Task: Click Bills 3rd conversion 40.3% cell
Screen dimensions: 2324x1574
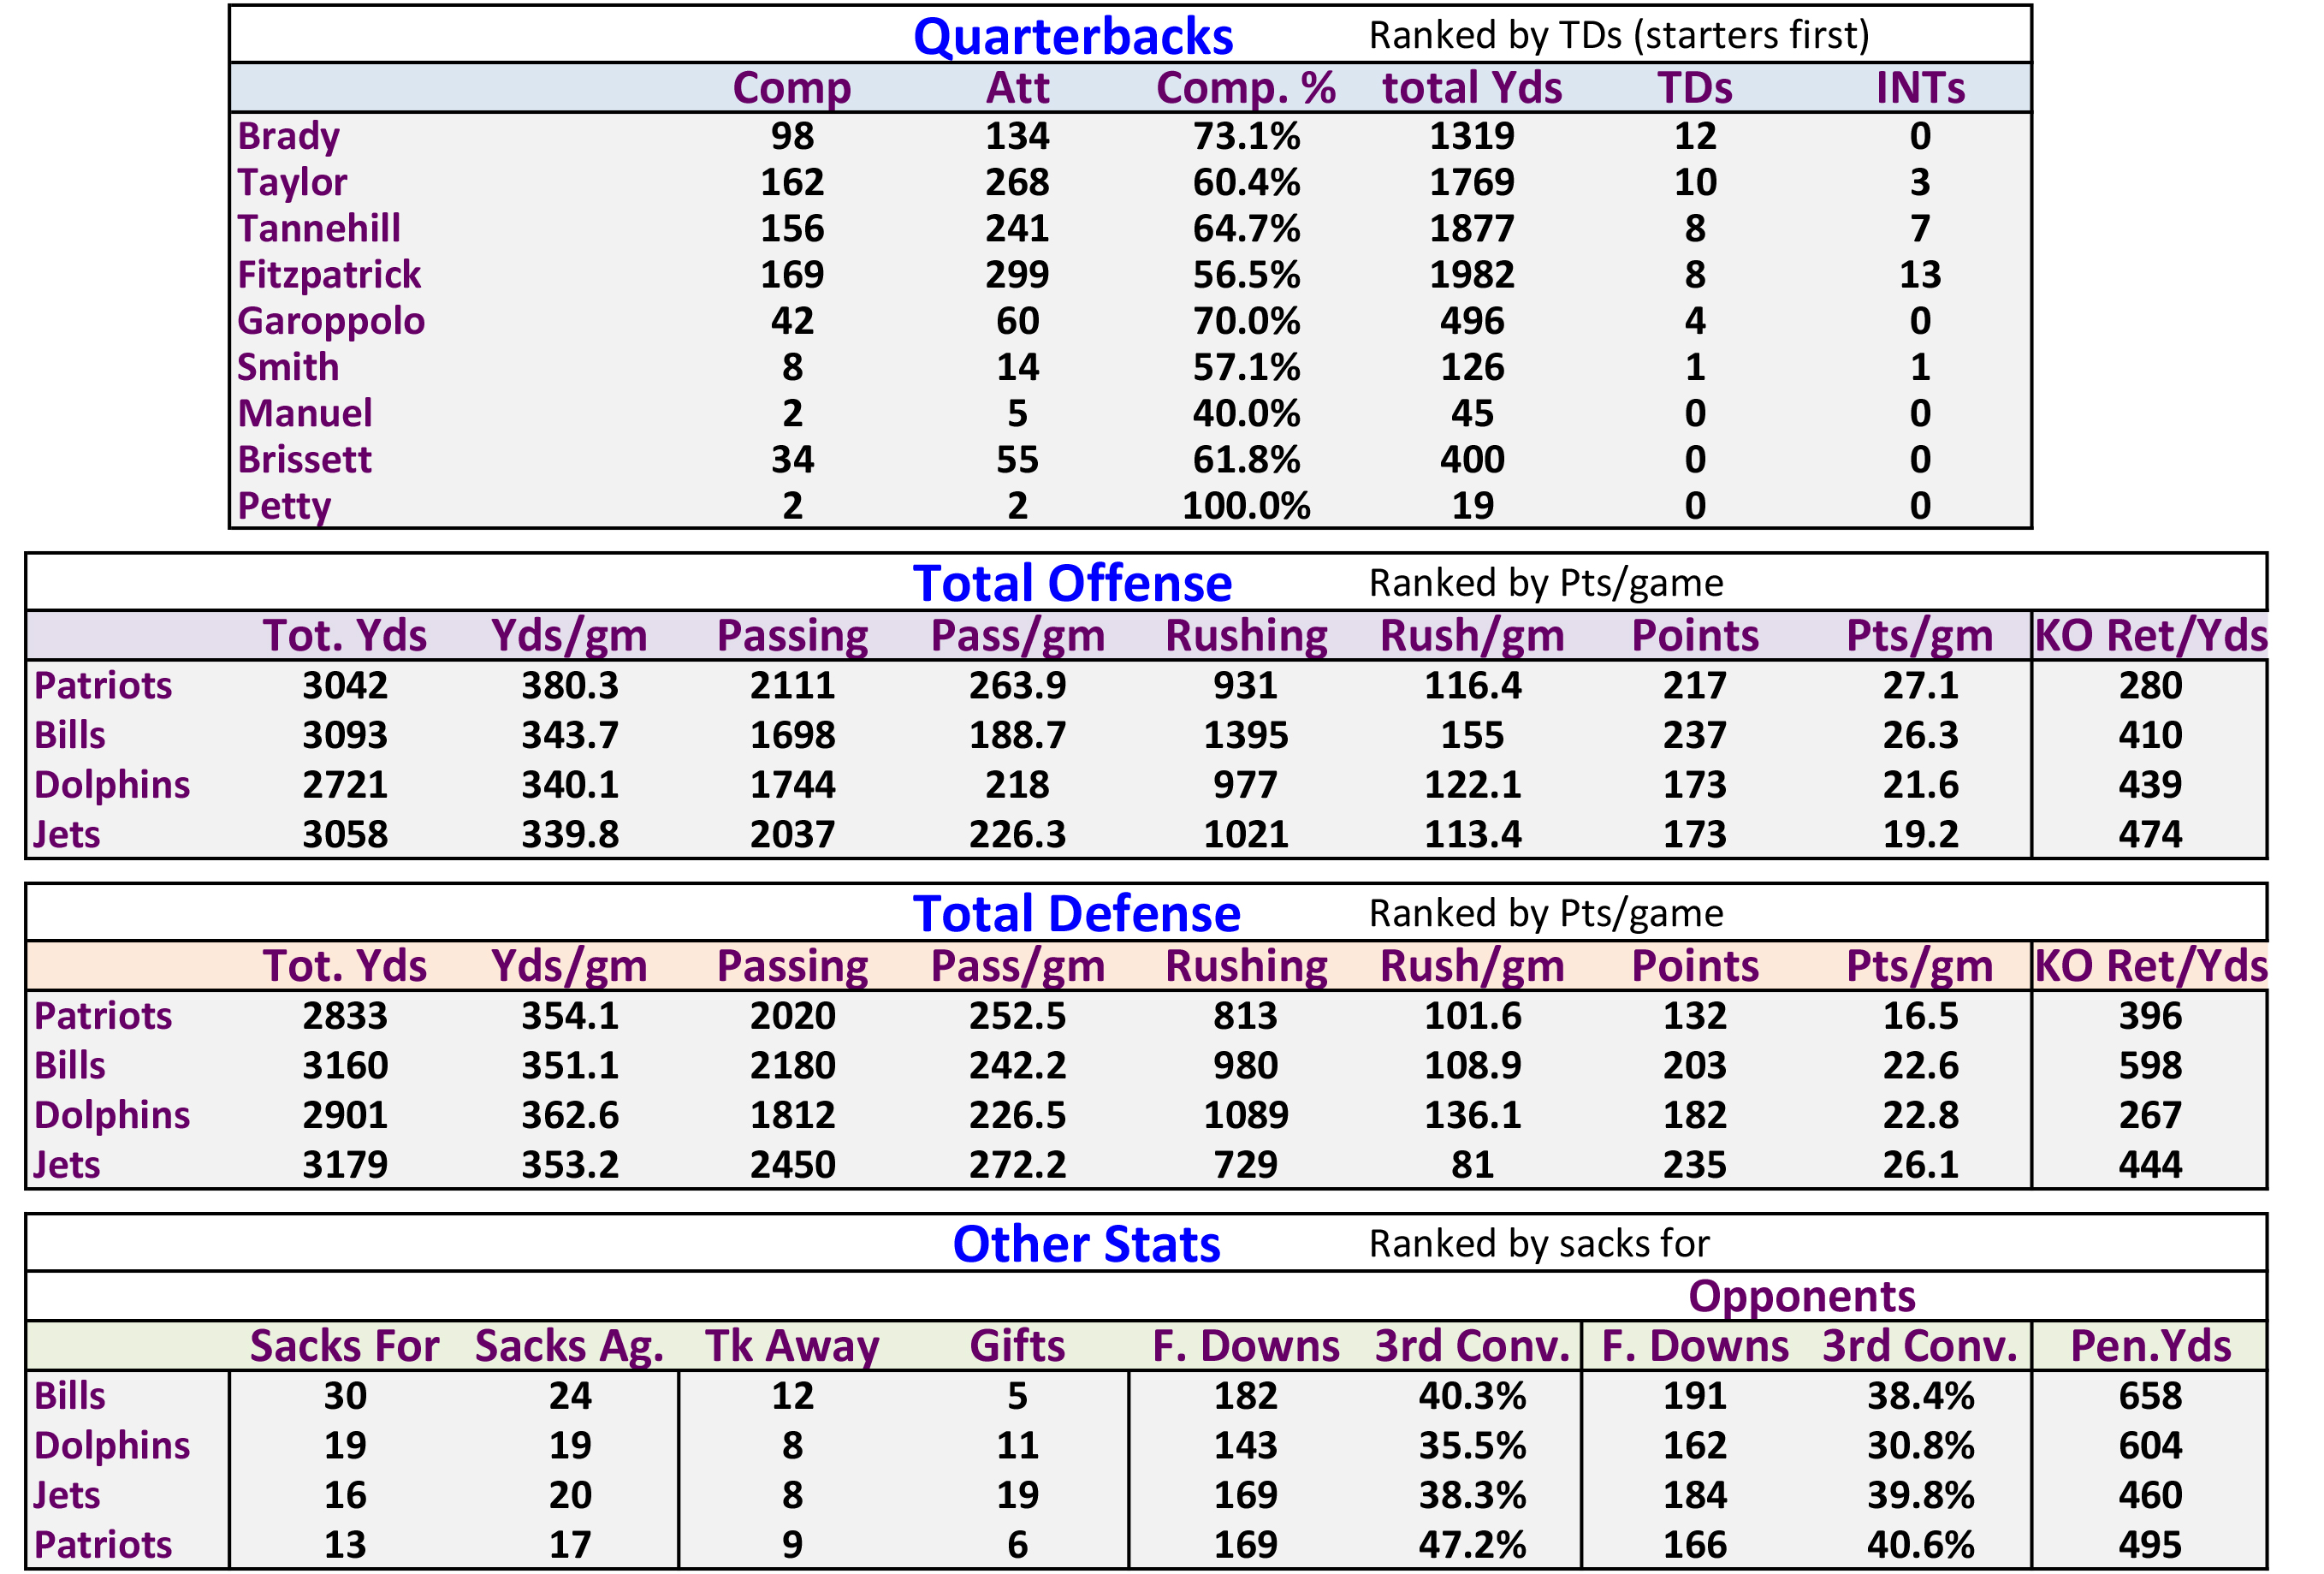Action: tap(1471, 1395)
